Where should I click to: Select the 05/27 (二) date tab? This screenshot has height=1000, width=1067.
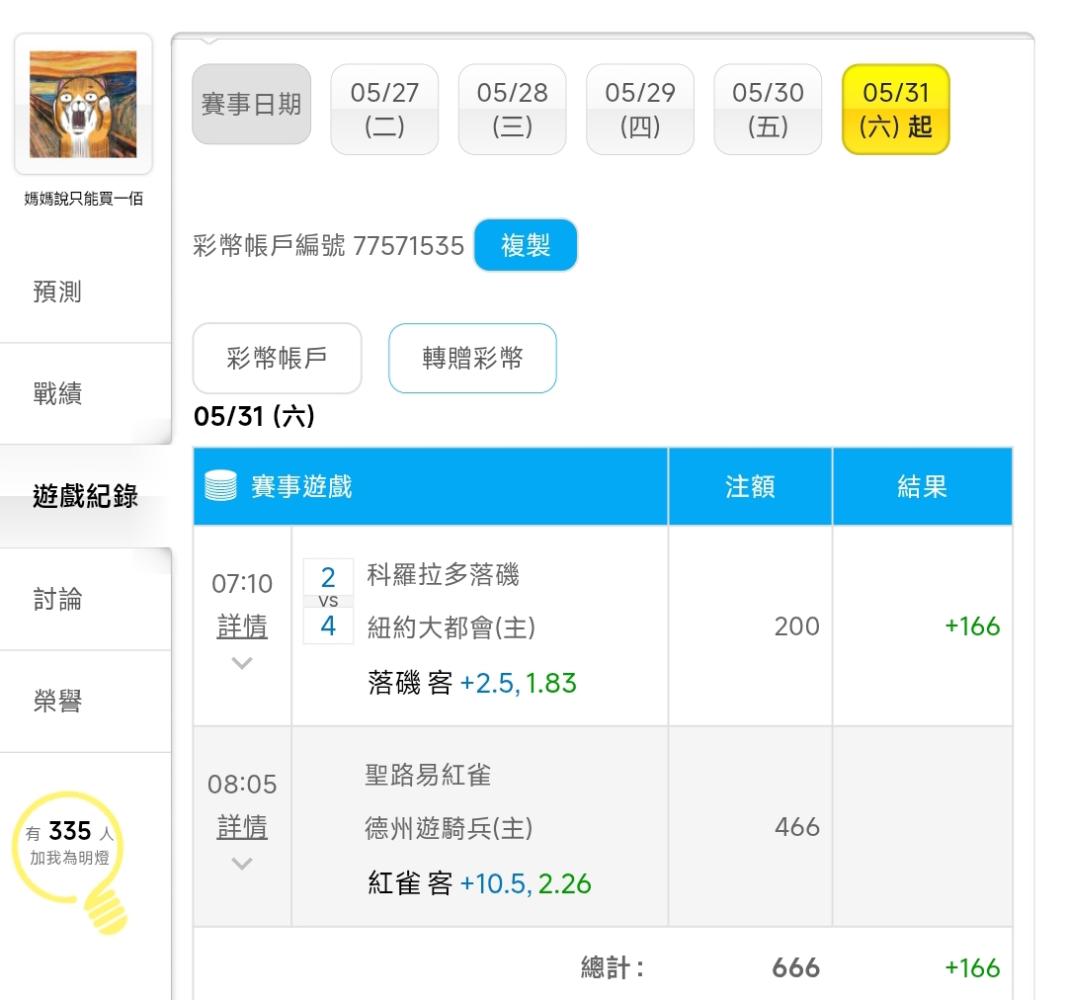point(384,109)
